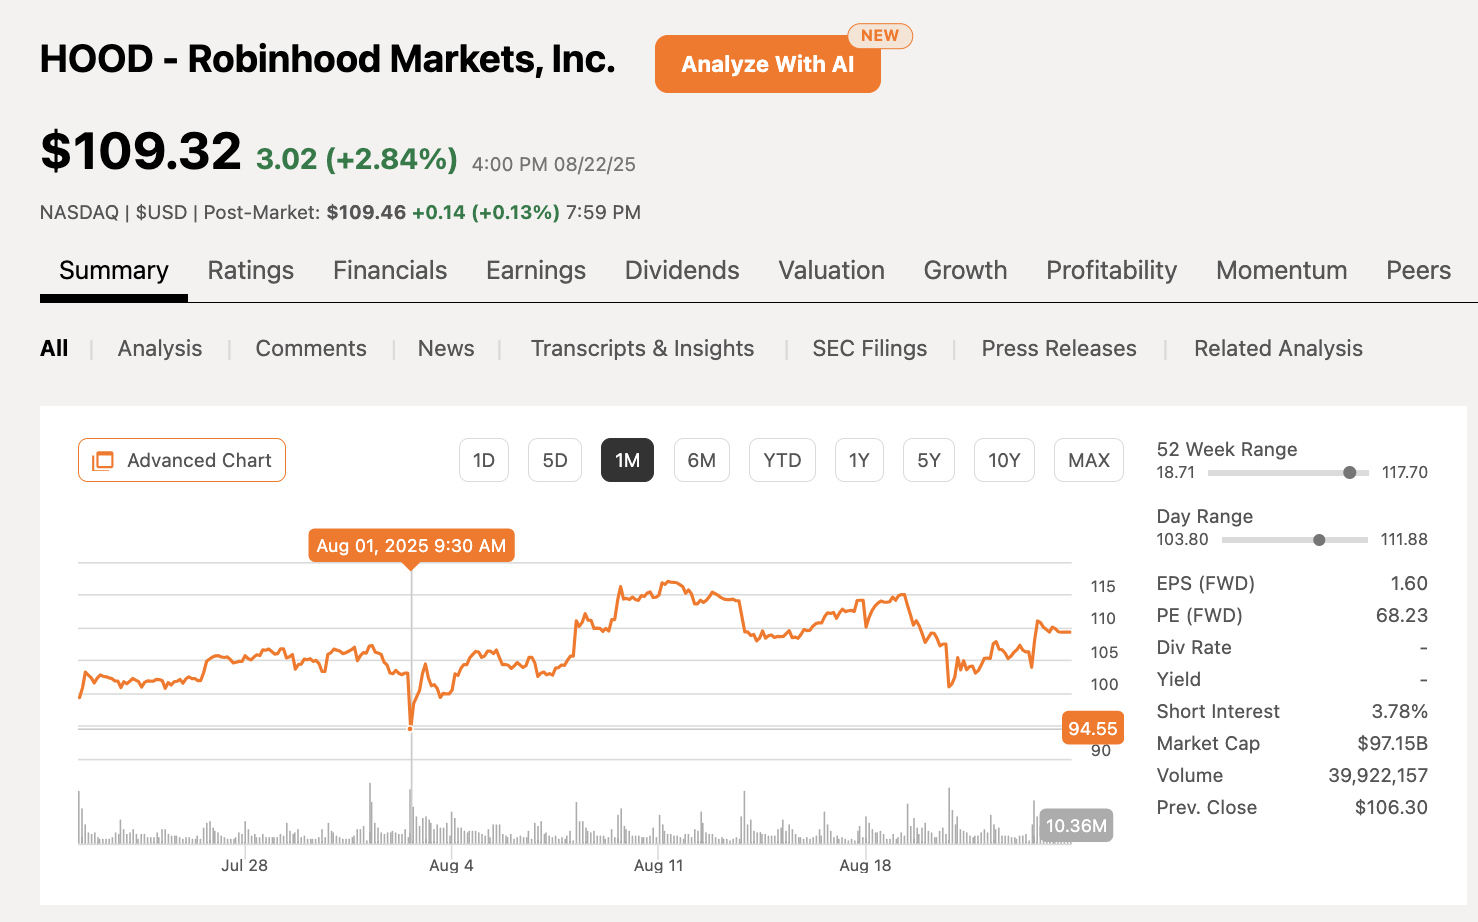Open the Valuation tab
The width and height of the screenshot is (1478, 922).
[831, 270]
